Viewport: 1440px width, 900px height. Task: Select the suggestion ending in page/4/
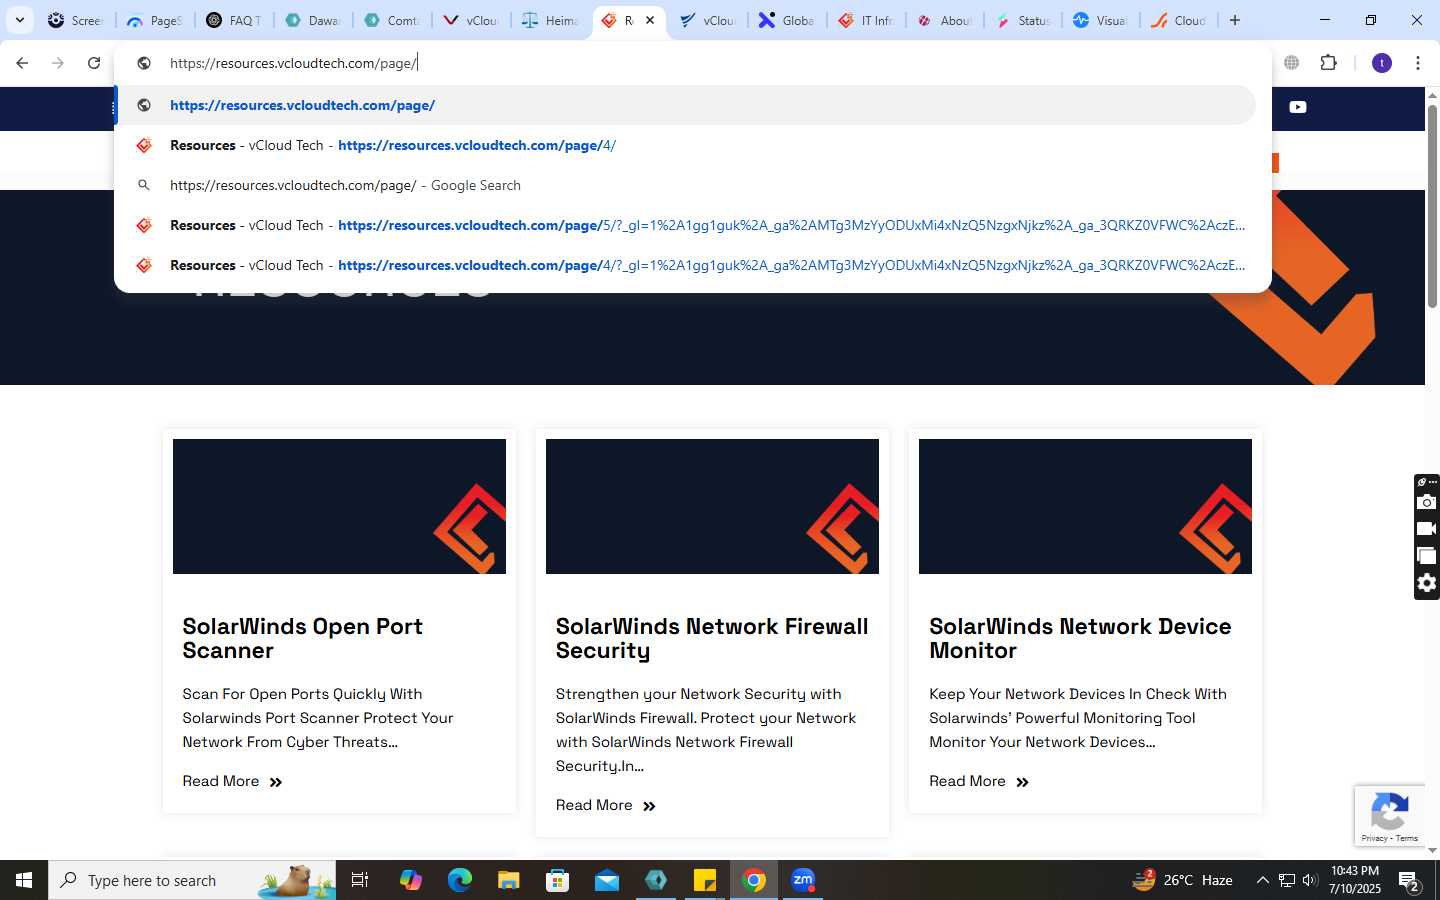pos(686,145)
